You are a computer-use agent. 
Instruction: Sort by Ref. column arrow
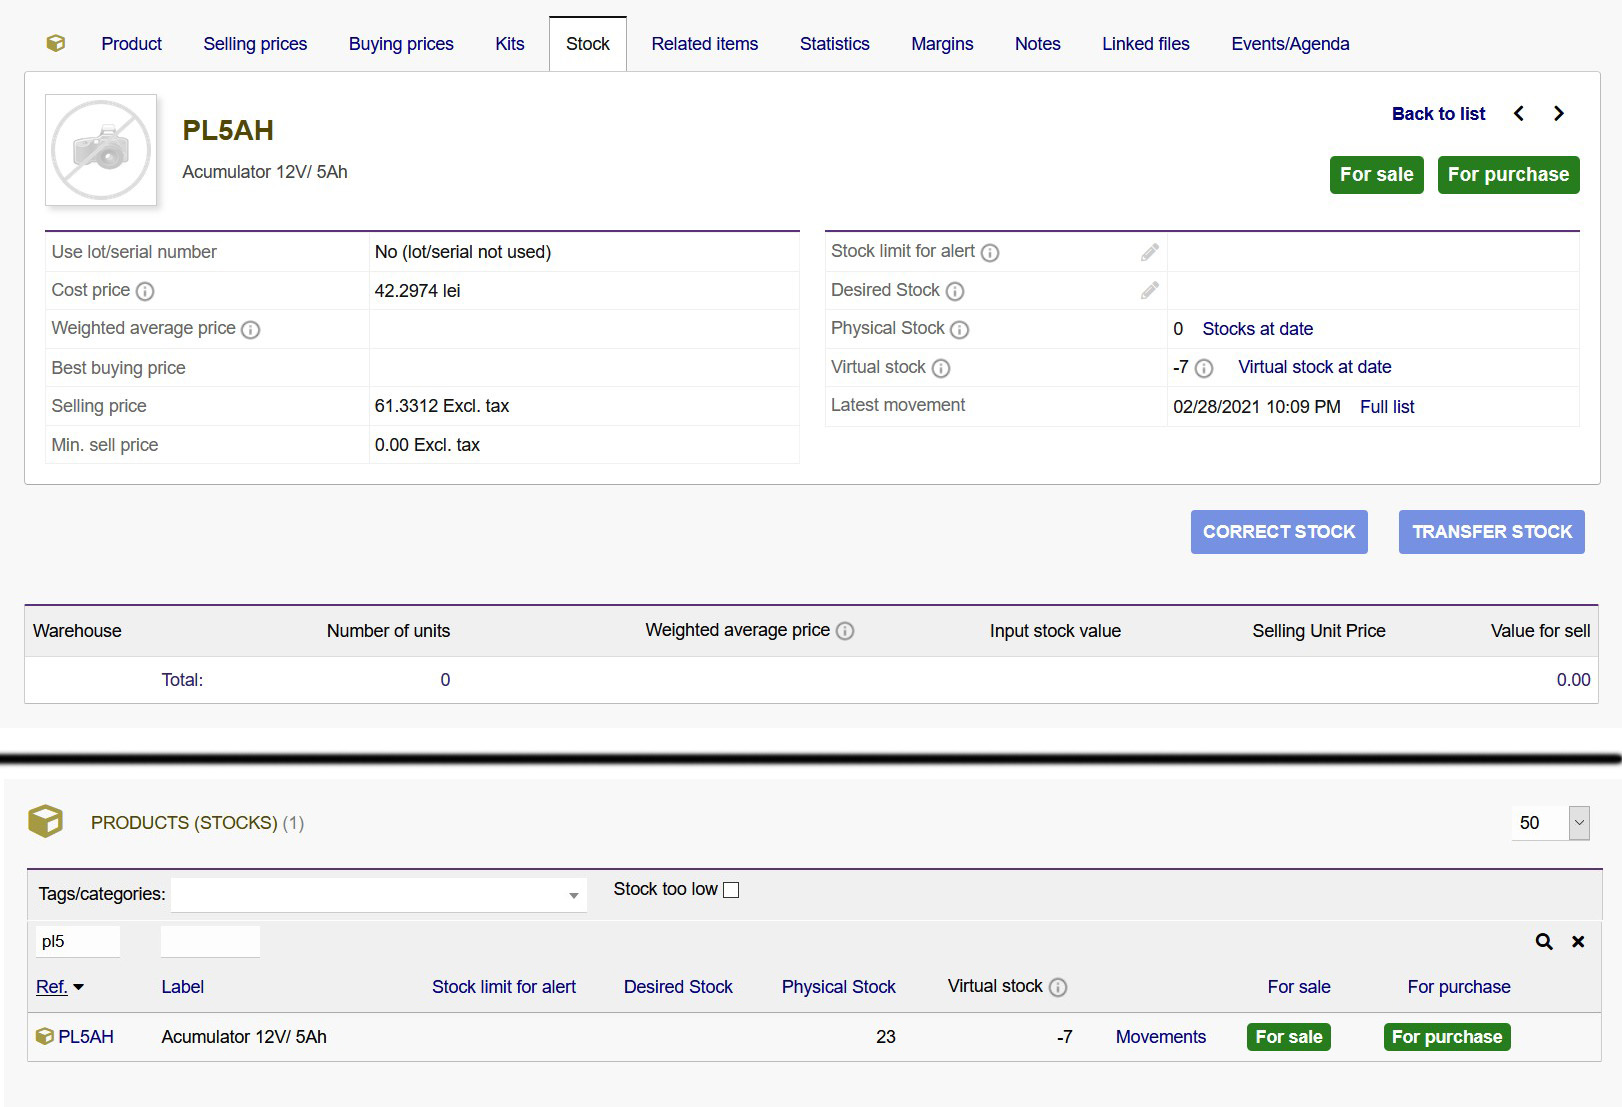click(x=79, y=988)
